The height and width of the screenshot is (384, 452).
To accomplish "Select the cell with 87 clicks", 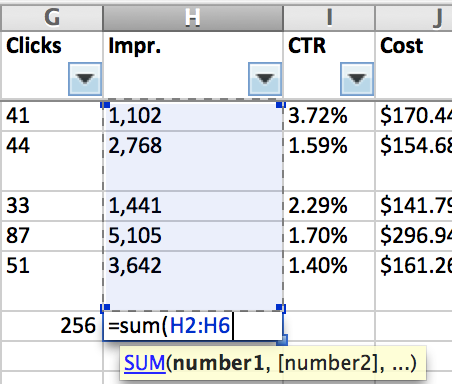I will tap(52, 236).
